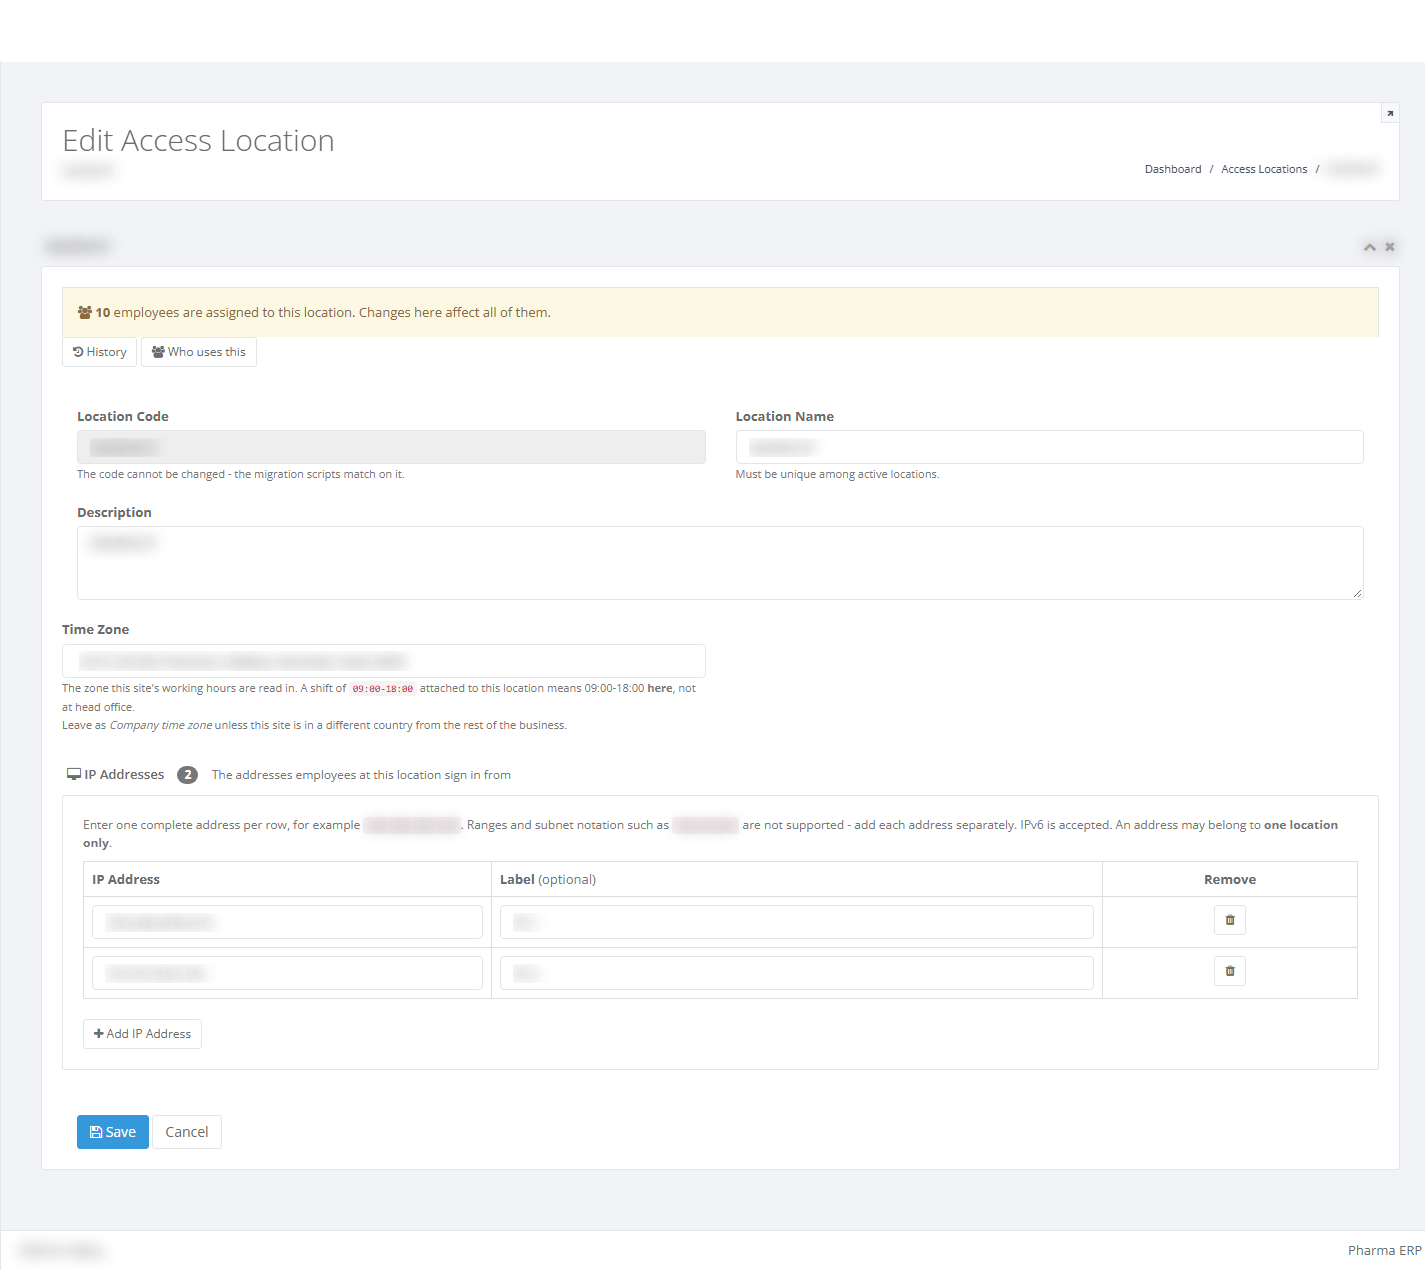This screenshot has width=1425, height=1270.
Task: Click the 09:00-18:00 shift code sample
Action: coord(383,689)
